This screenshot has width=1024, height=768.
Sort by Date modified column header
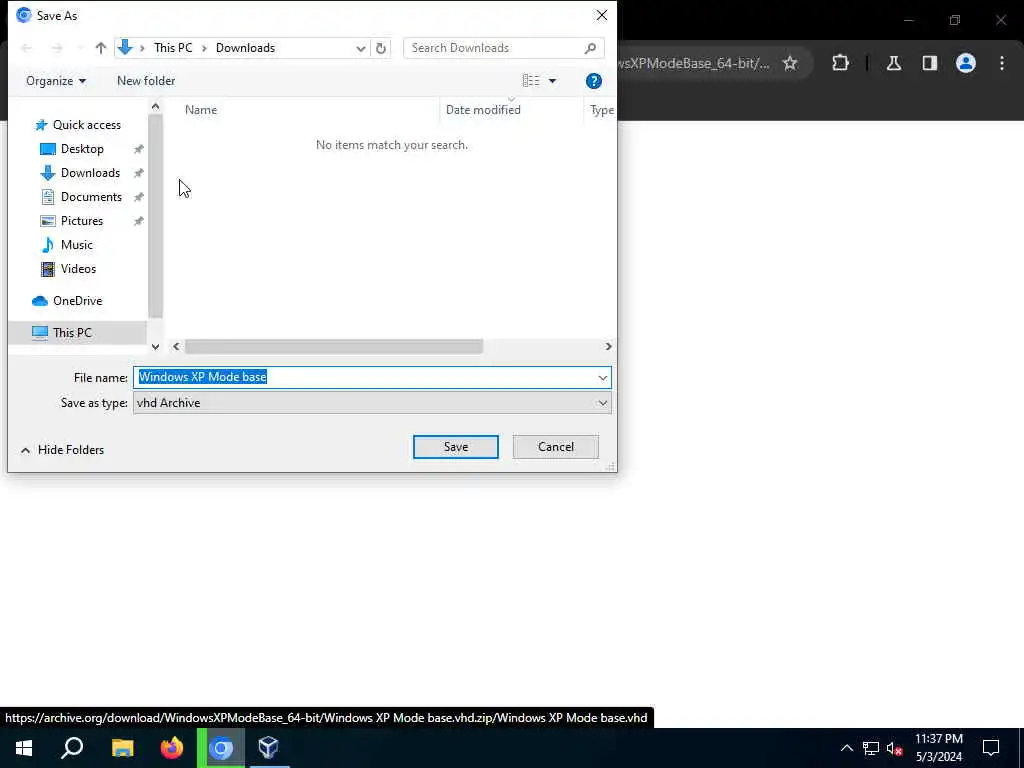pyautogui.click(x=483, y=110)
